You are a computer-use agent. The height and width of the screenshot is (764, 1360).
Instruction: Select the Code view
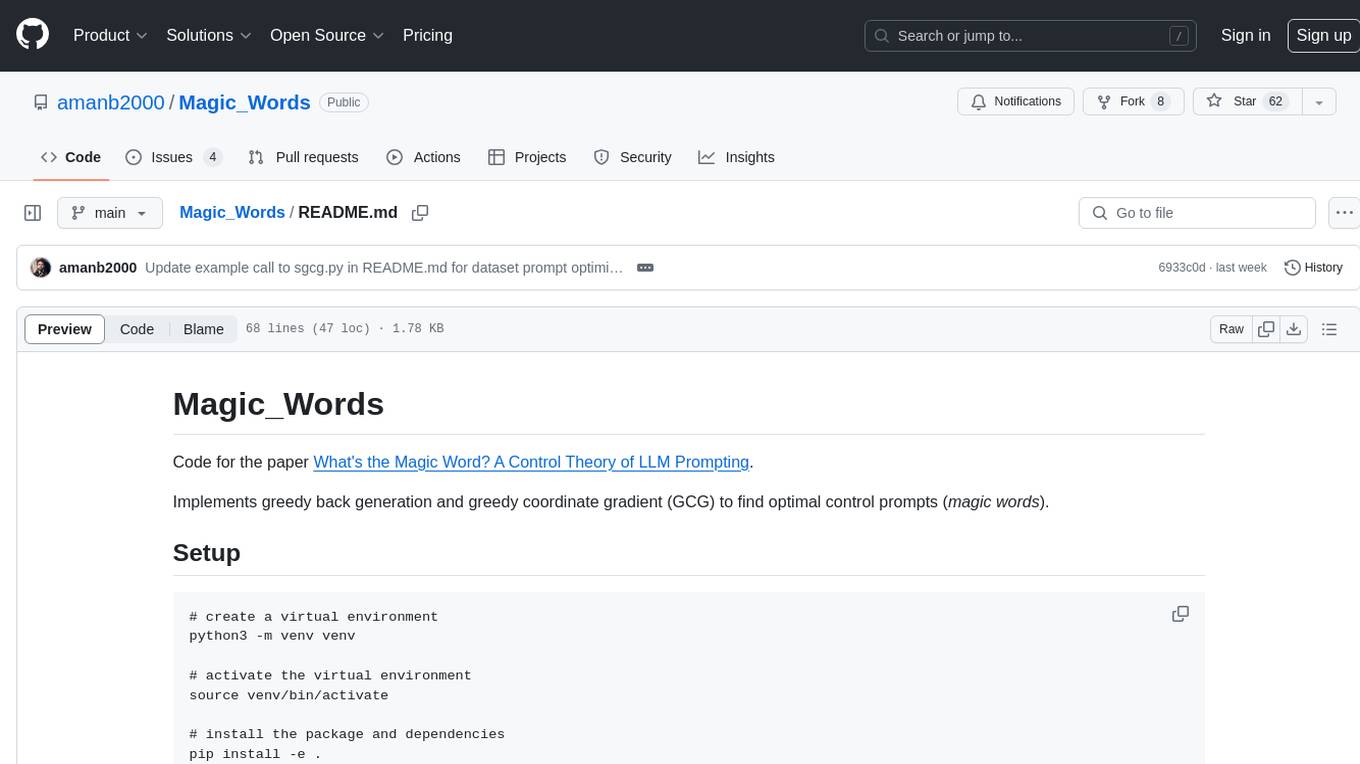(137, 329)
